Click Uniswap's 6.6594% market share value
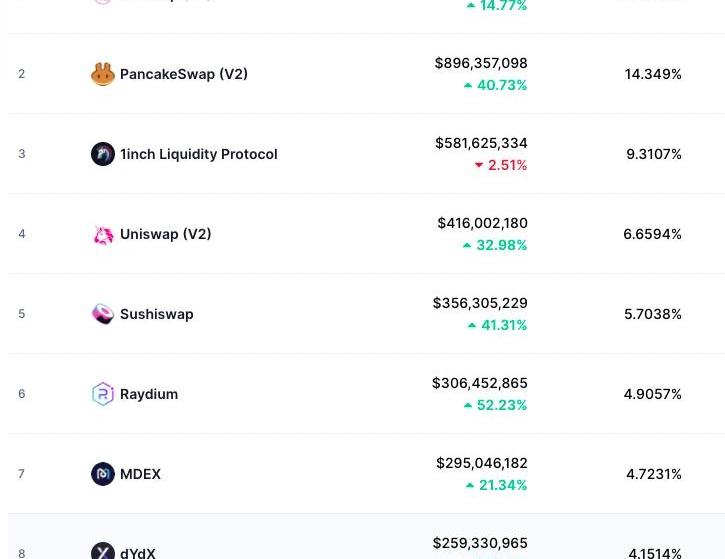Screen dimensions: 725x559 pos(652,234)
